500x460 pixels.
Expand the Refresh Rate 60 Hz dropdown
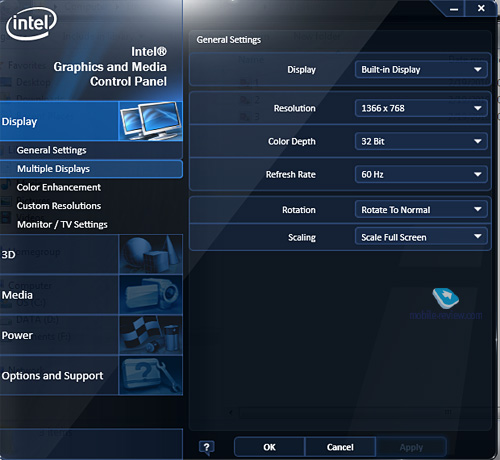[421, 174]
